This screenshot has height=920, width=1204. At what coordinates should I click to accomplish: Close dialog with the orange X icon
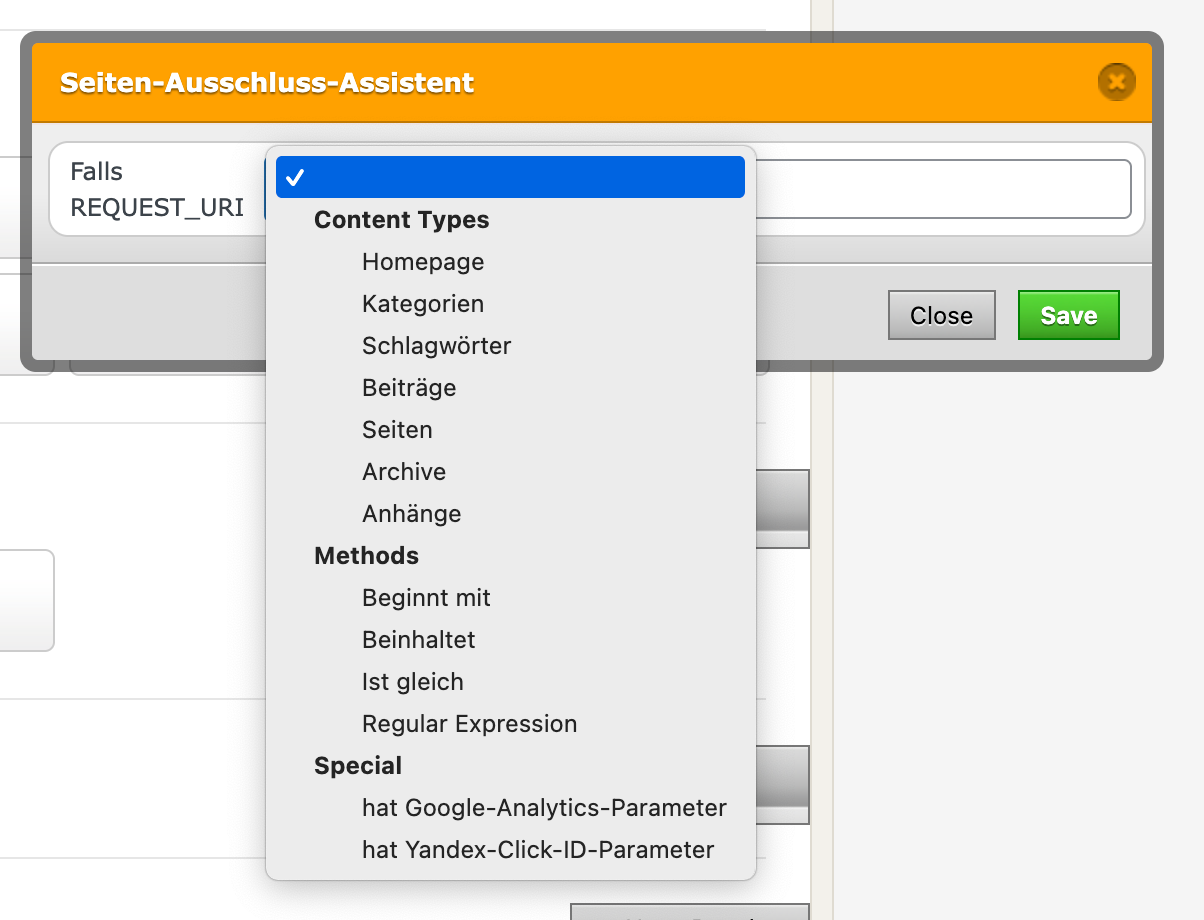[1116, 81]
